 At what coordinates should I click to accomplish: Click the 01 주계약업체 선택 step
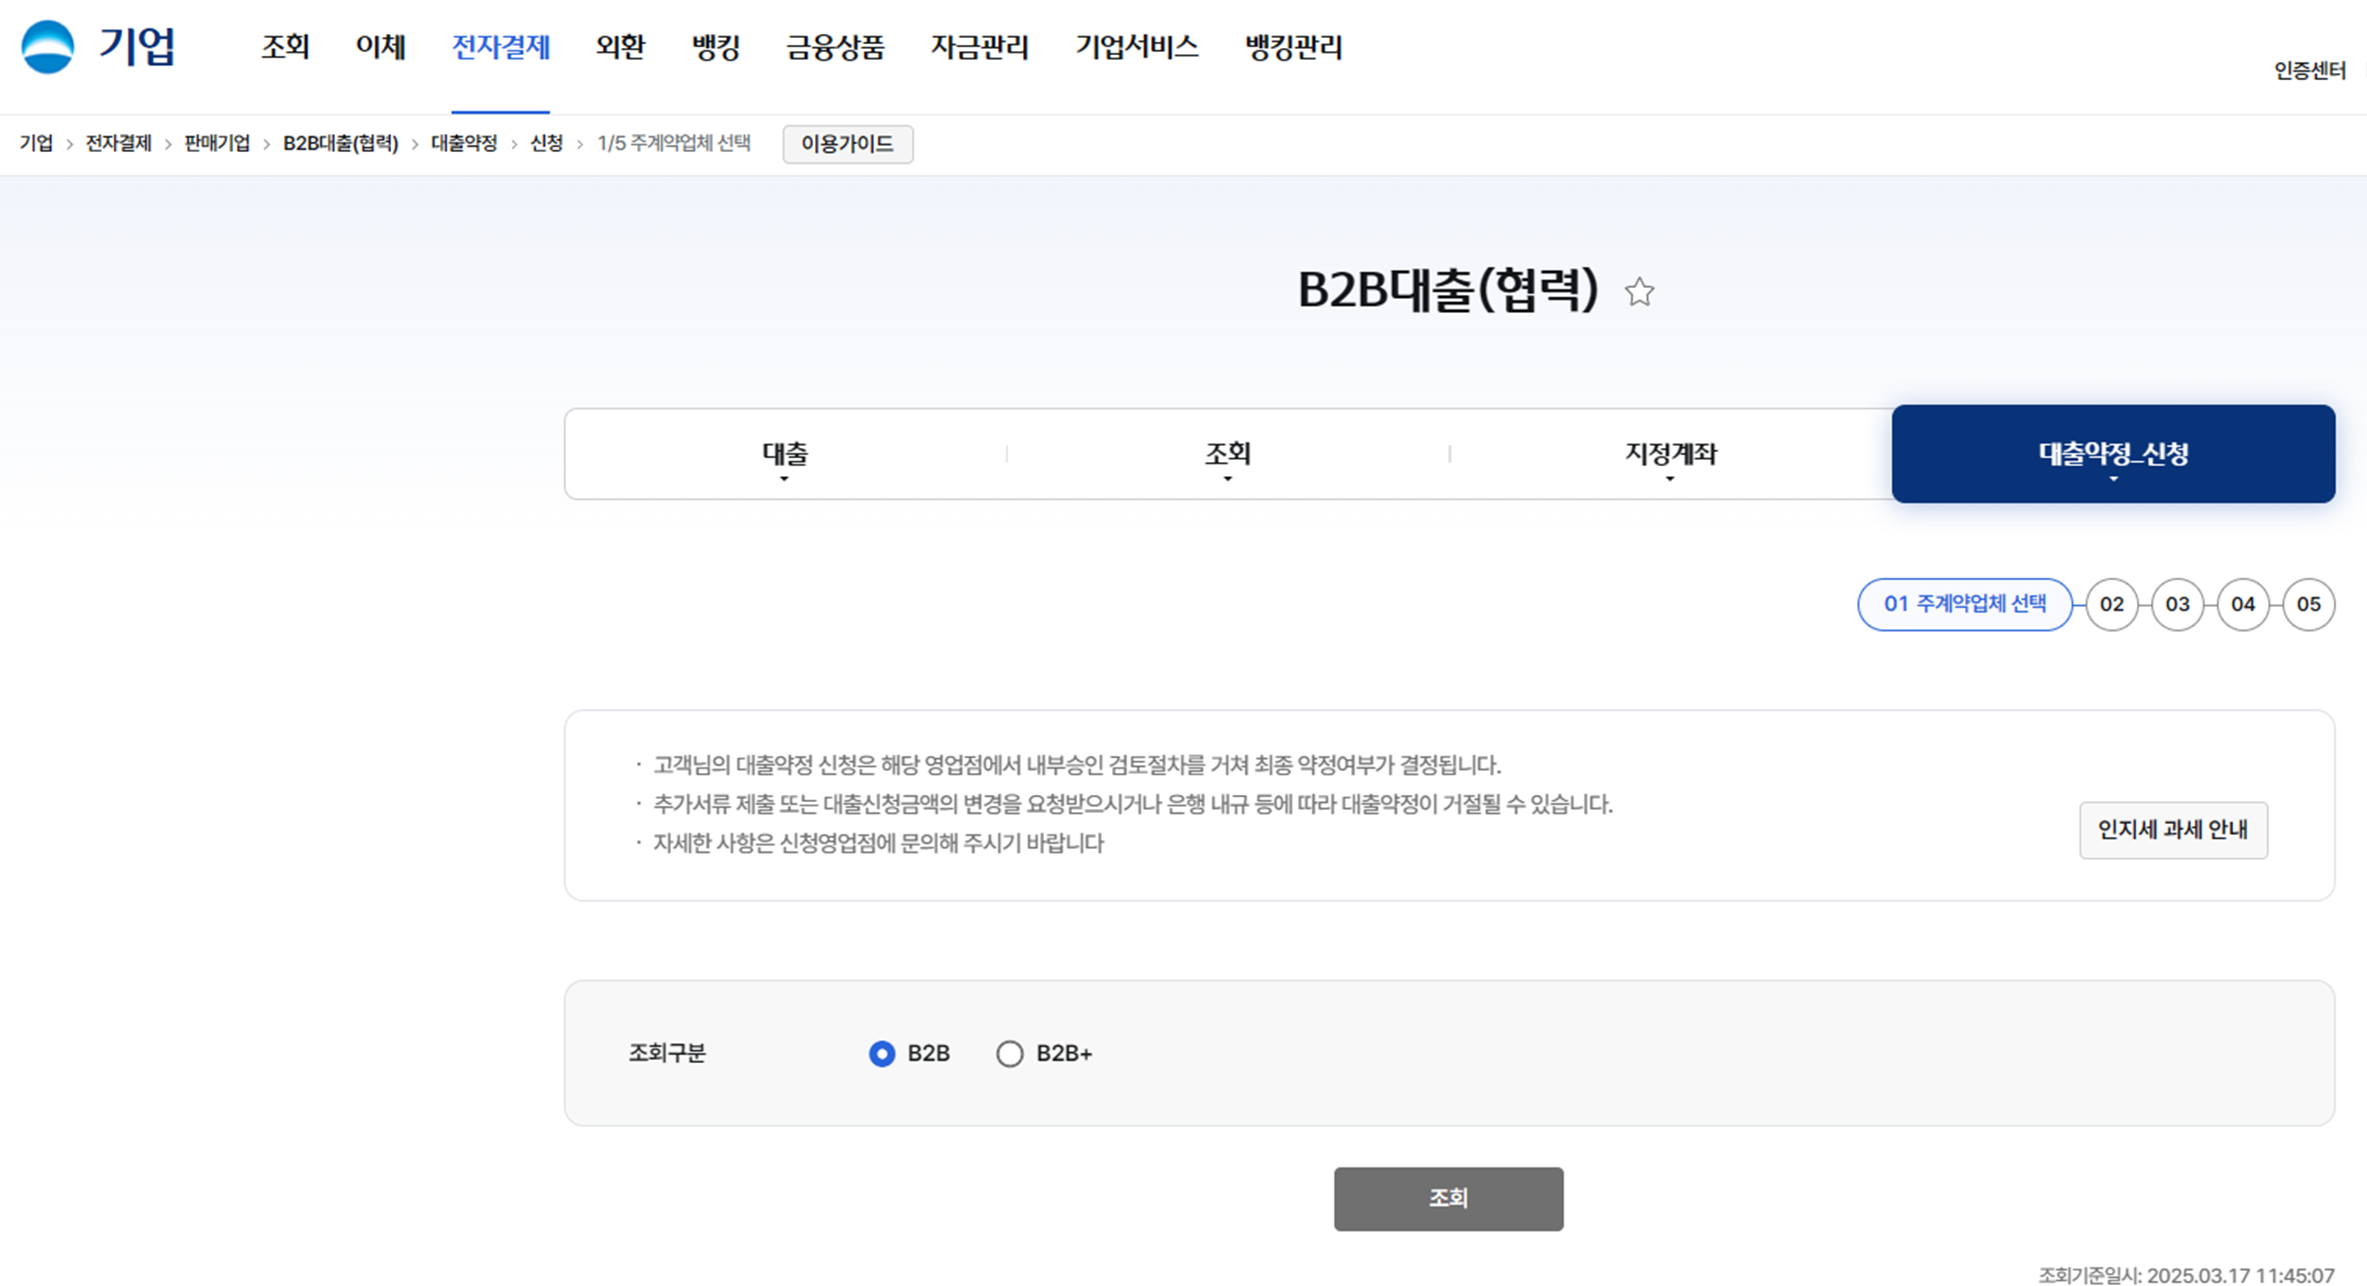click(x=1964, y=604)
